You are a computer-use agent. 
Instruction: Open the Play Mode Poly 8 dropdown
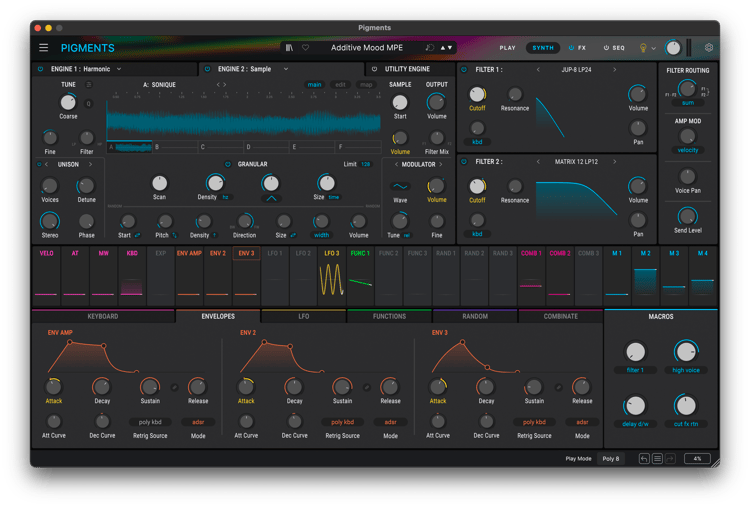610,459
